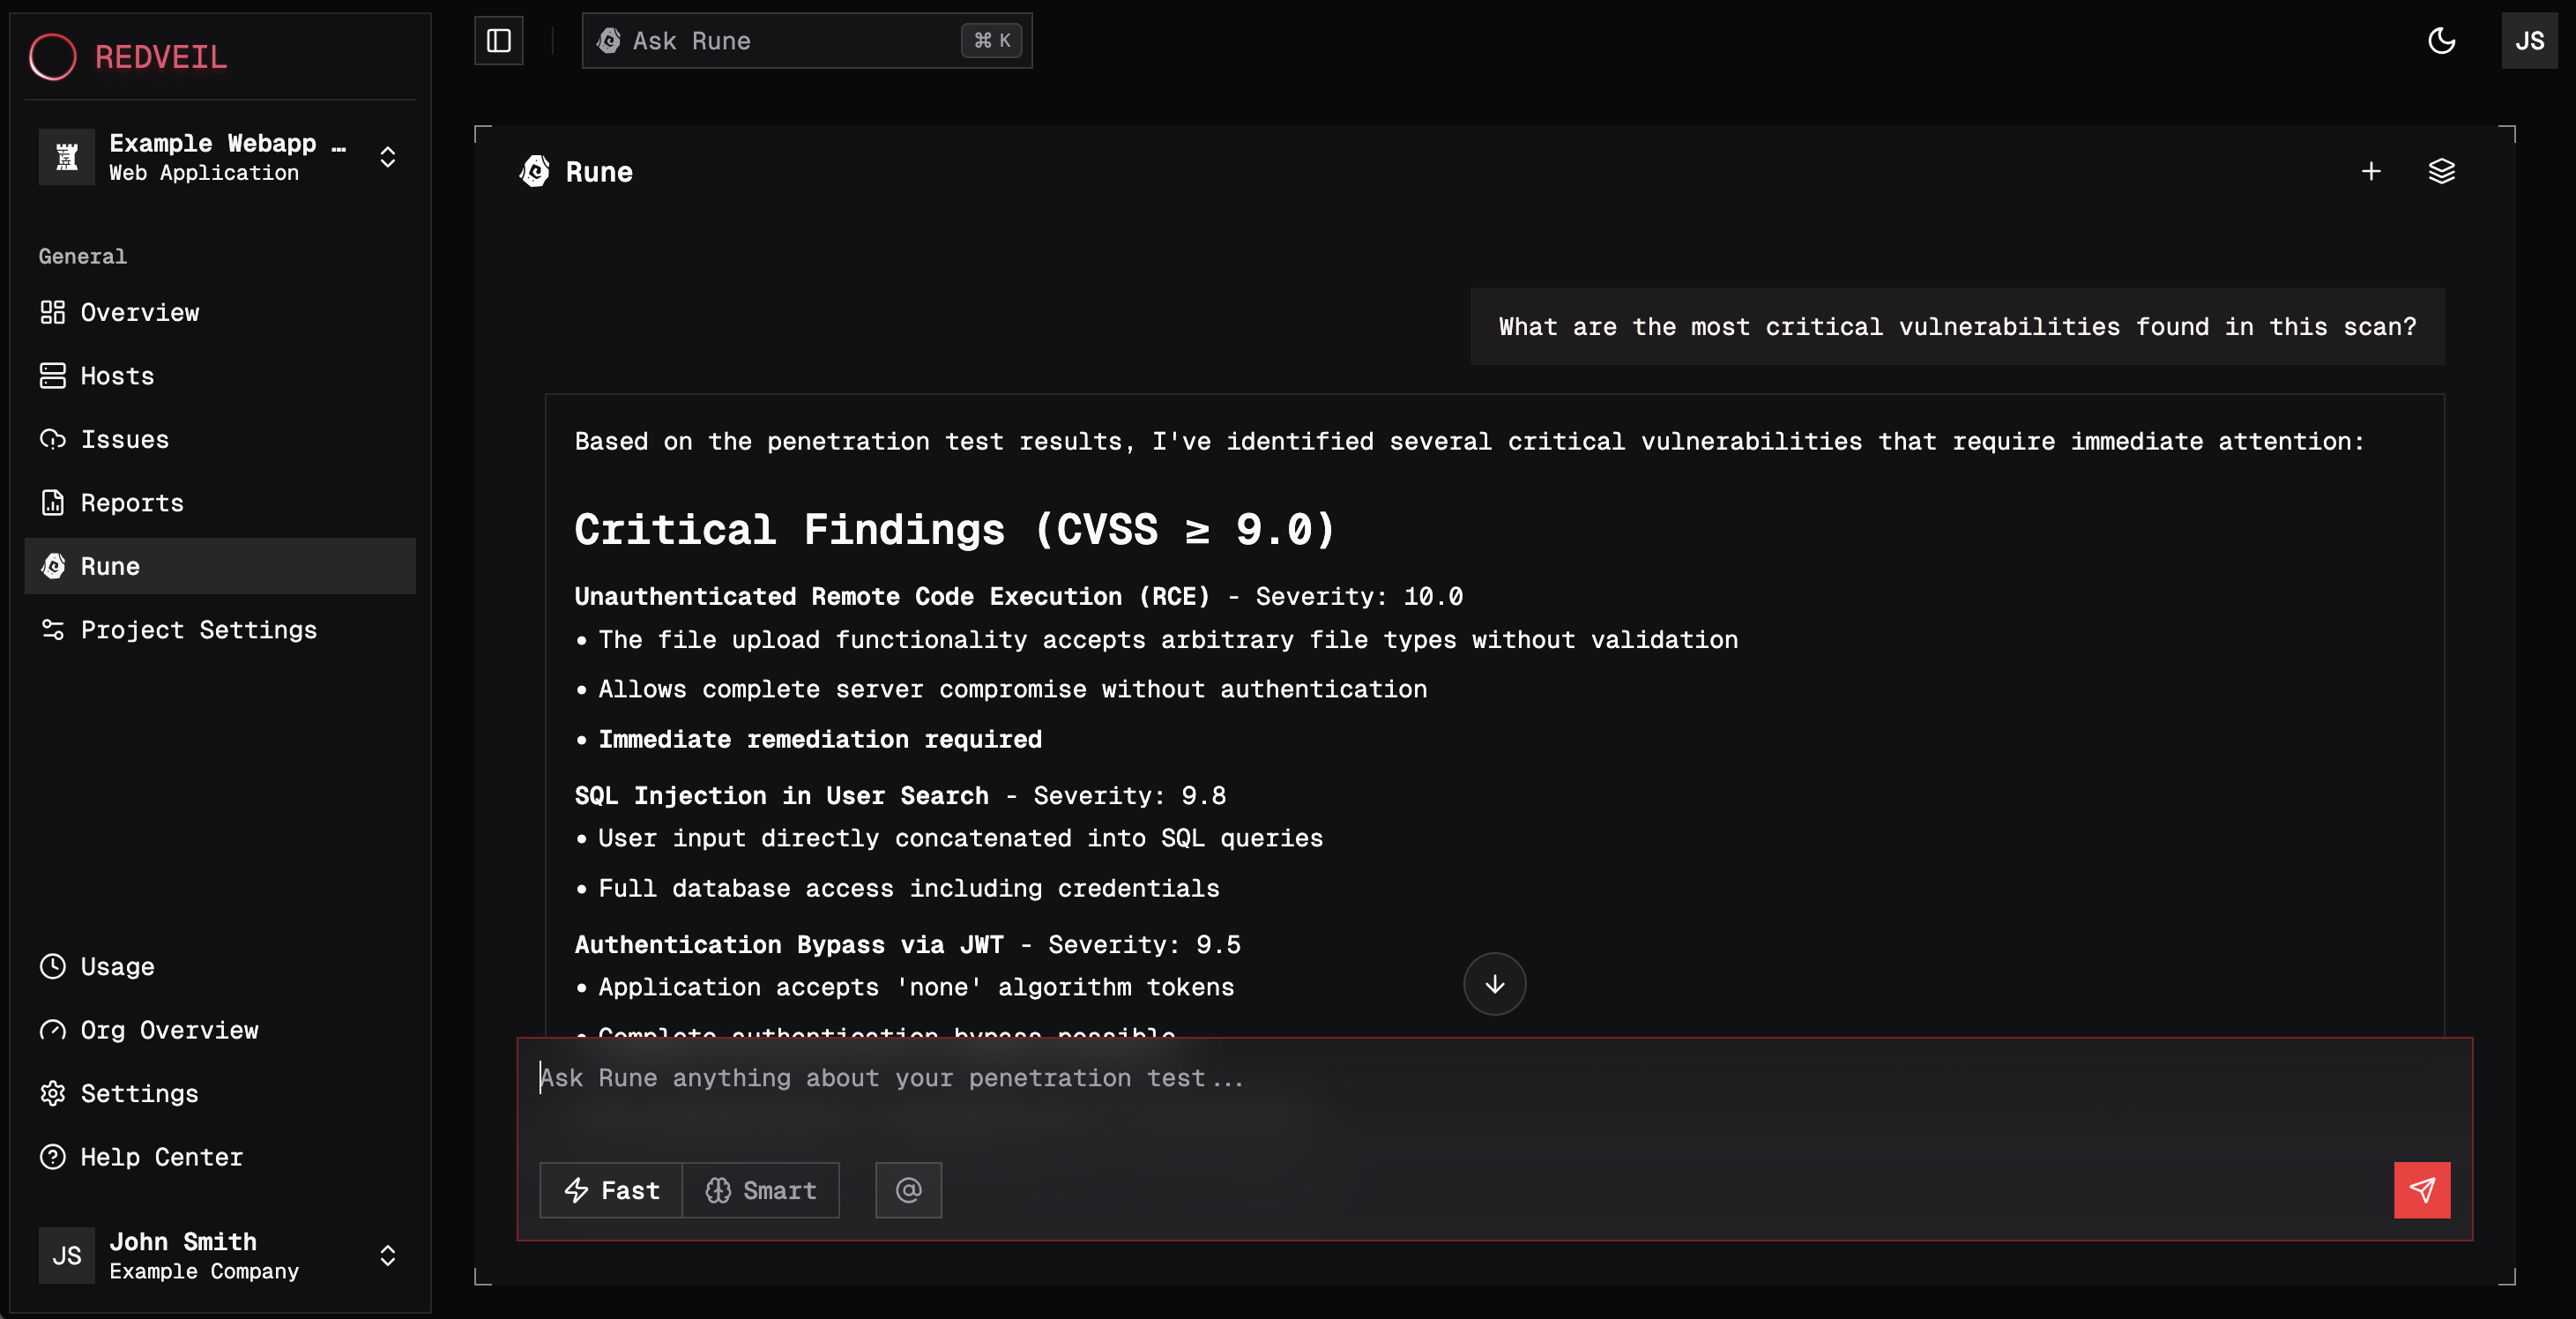Select the Hosts section icon
Screen dimensions: 2576x1319
coord(53,376)
